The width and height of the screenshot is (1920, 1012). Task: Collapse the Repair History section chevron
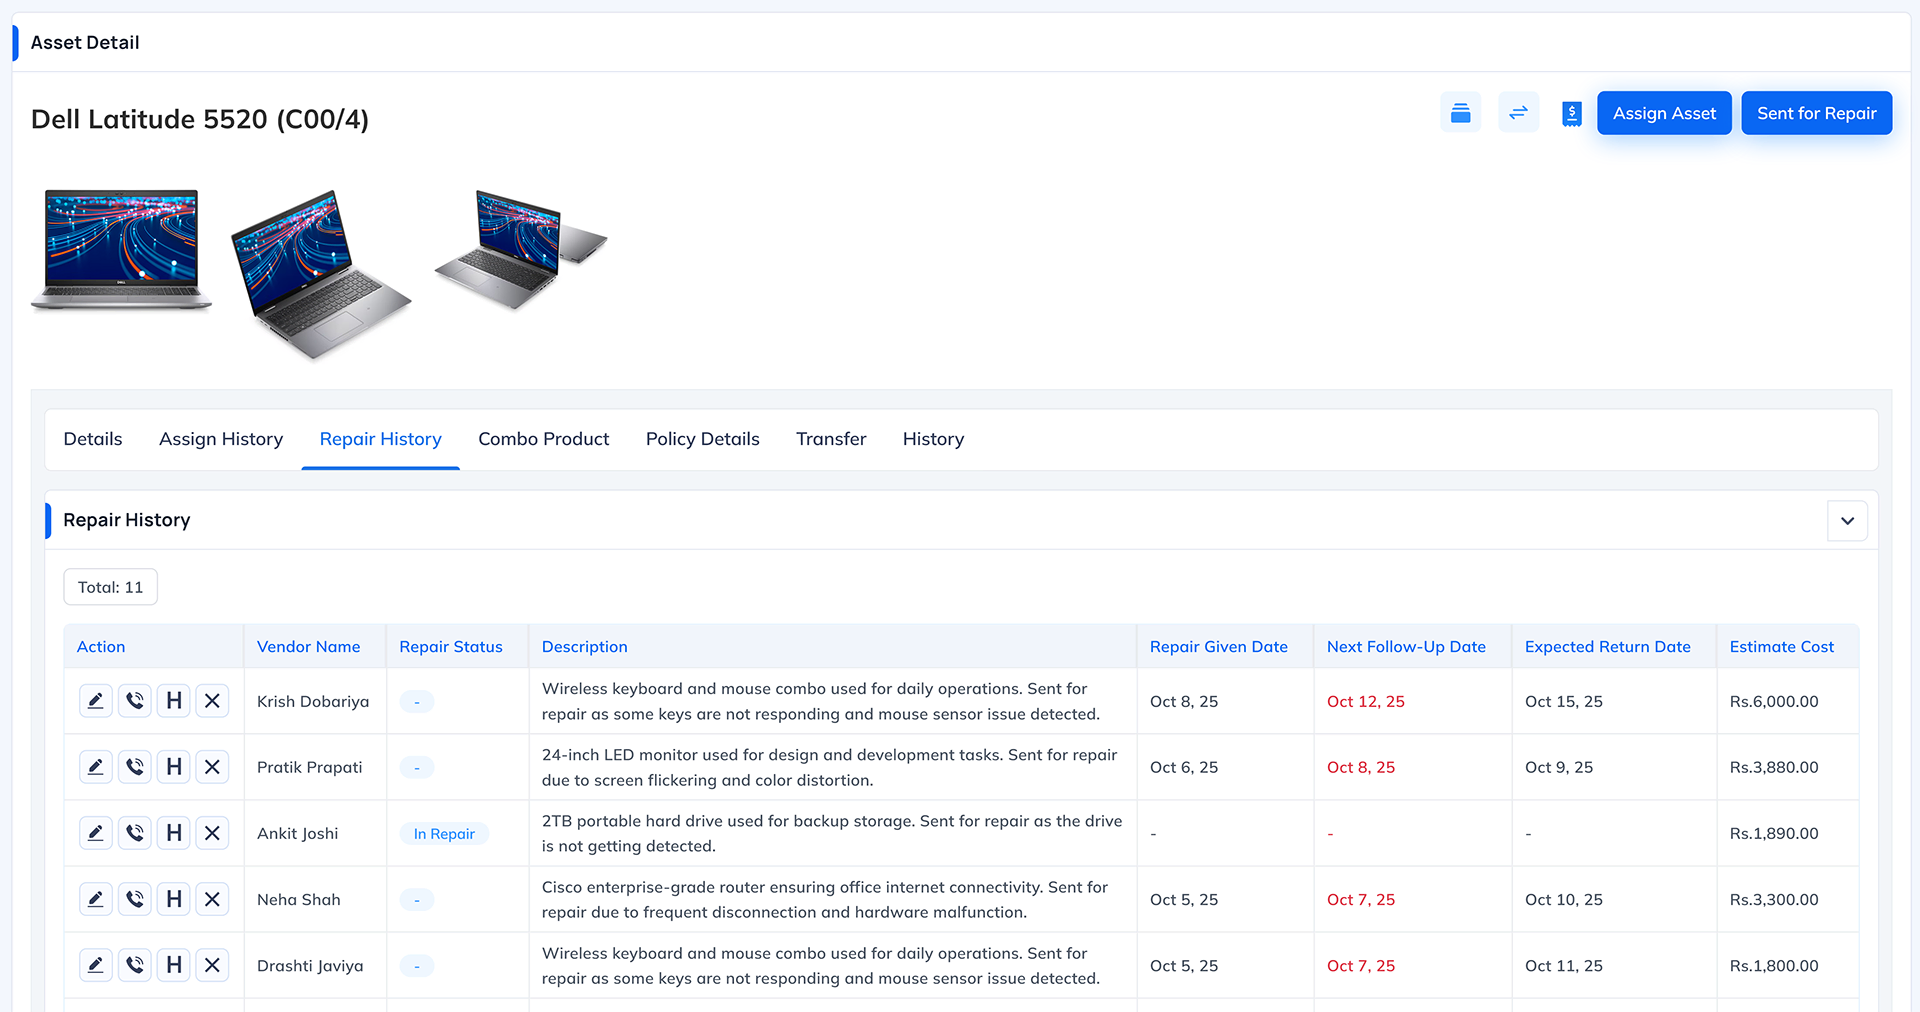1847,521
